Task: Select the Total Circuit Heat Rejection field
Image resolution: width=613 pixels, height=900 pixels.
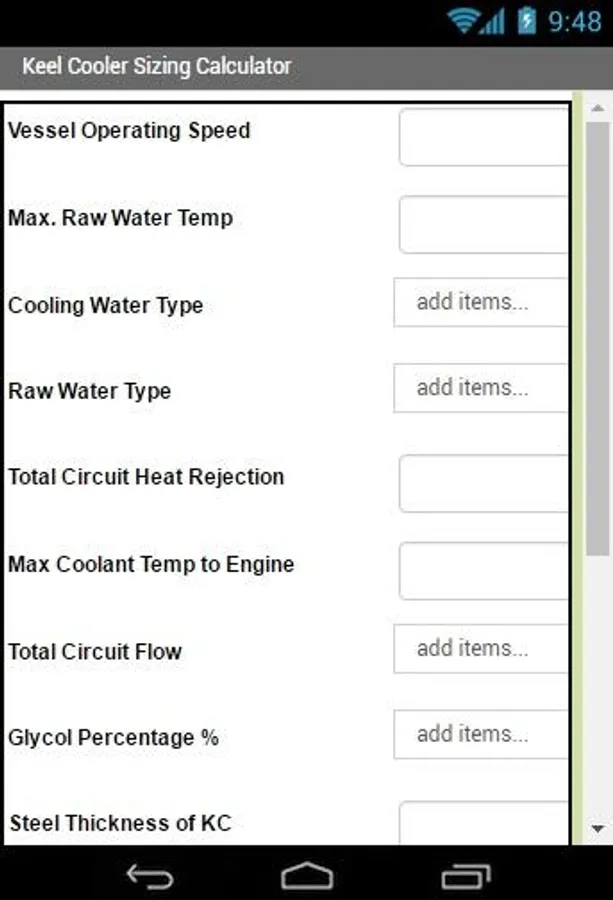Action: pyautogui.click(x=484, y=483)
